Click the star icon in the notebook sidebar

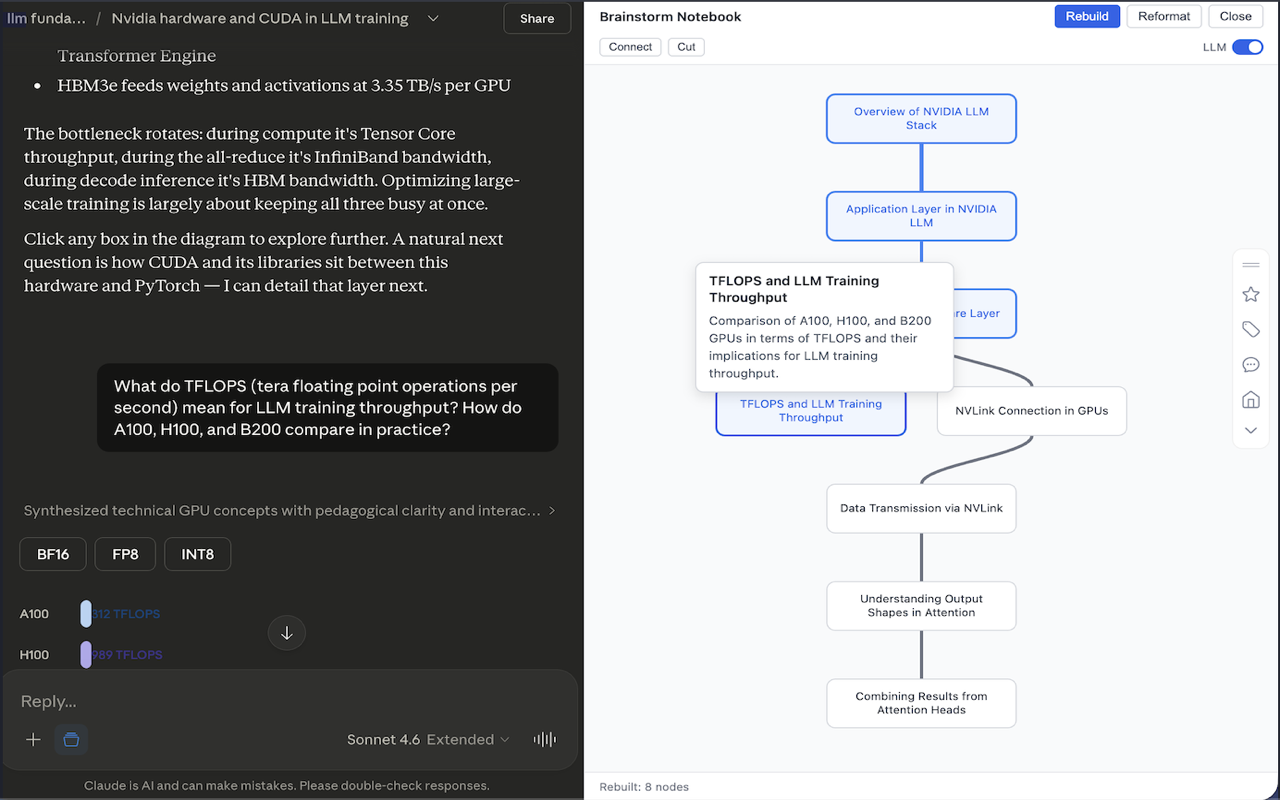(1251, 294)
